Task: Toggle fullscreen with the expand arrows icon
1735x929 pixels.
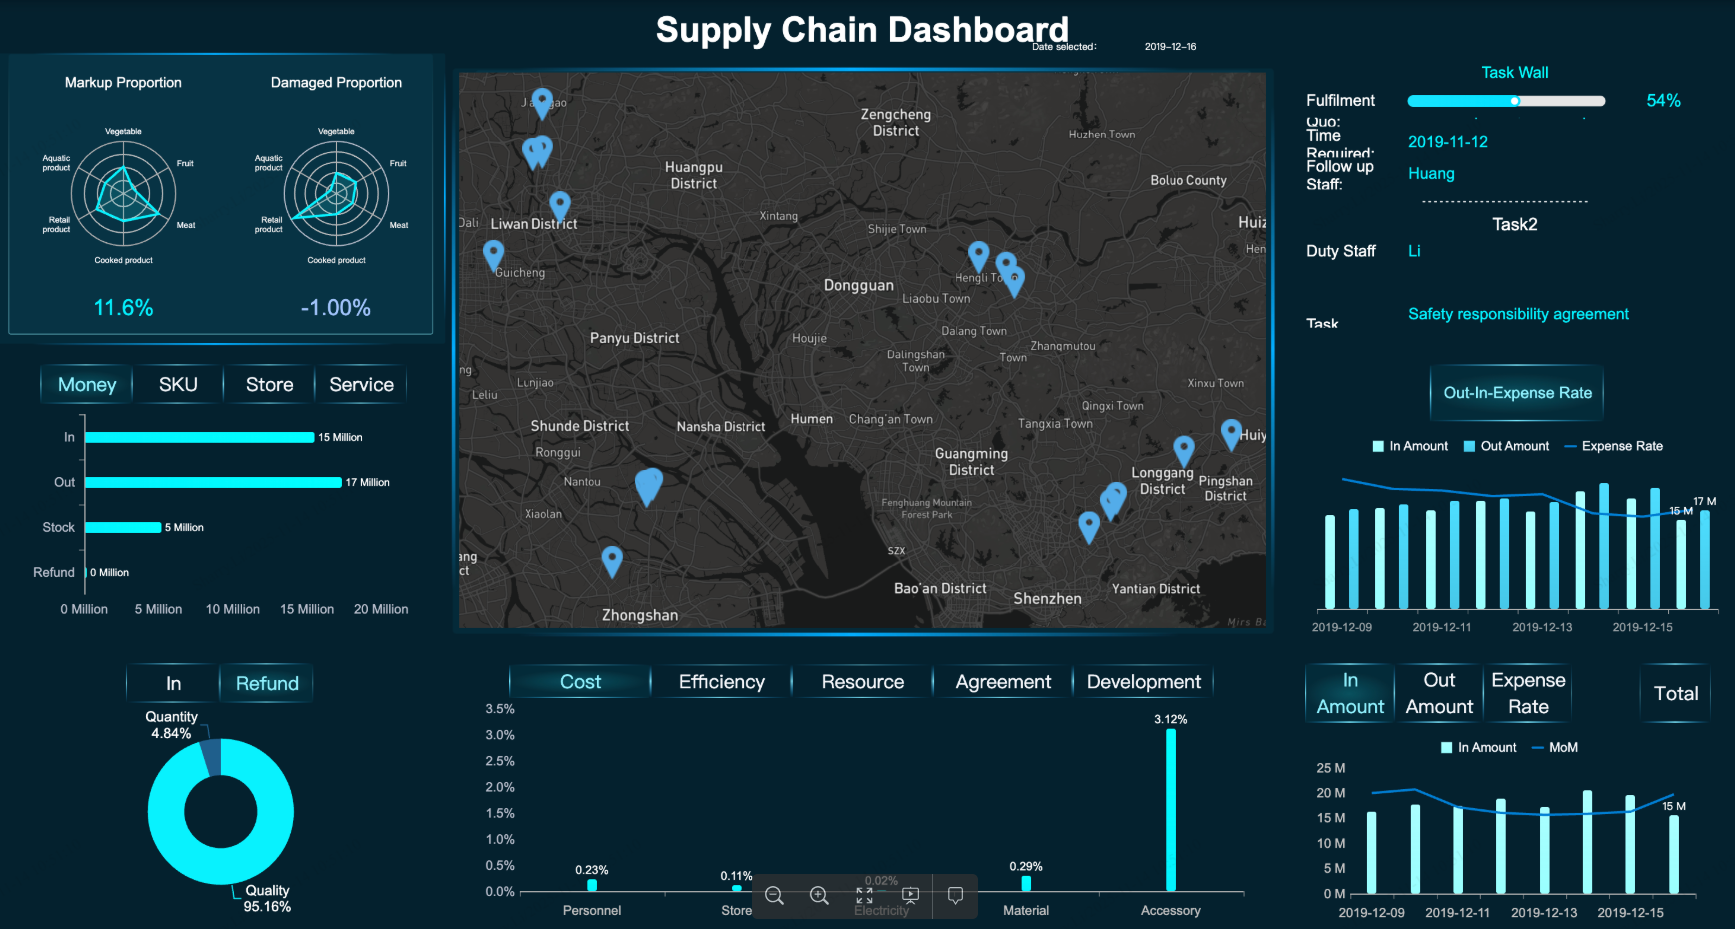Action: coord(865,895)
